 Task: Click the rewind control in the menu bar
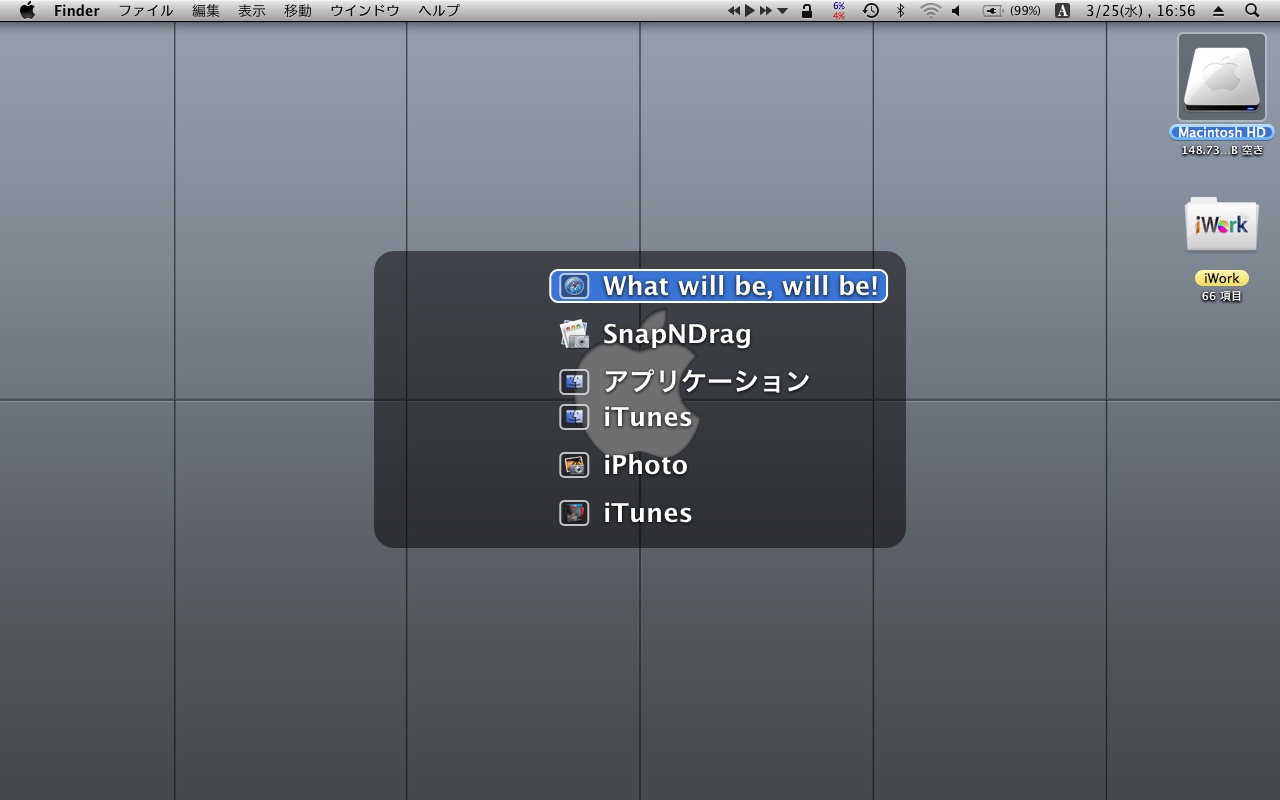[734, 10]
